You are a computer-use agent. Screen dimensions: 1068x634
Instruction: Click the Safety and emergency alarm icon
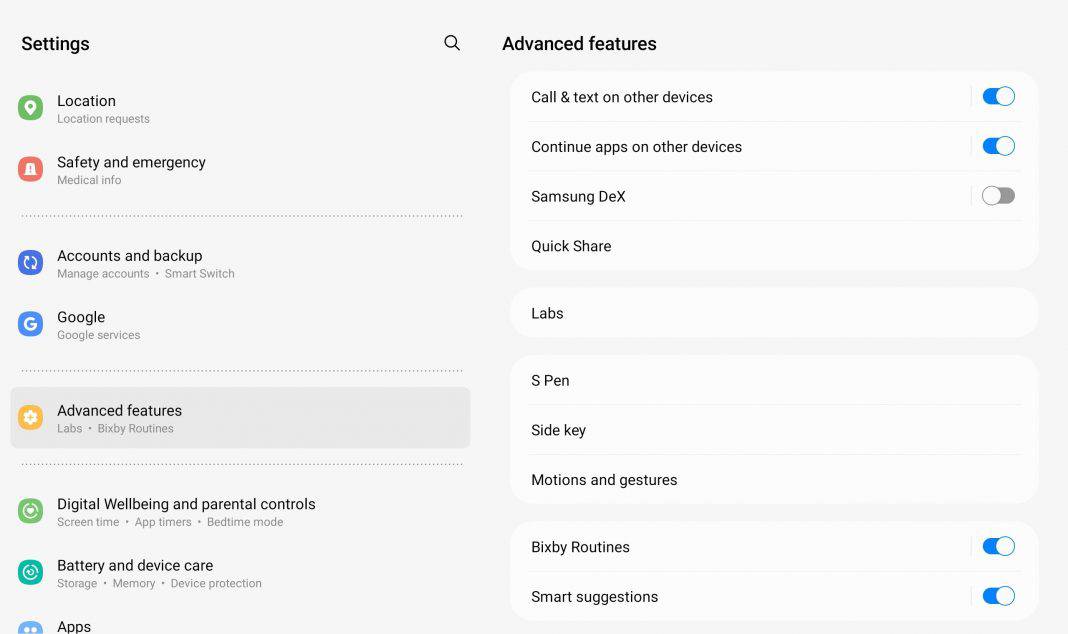click(x=30, y=170)
